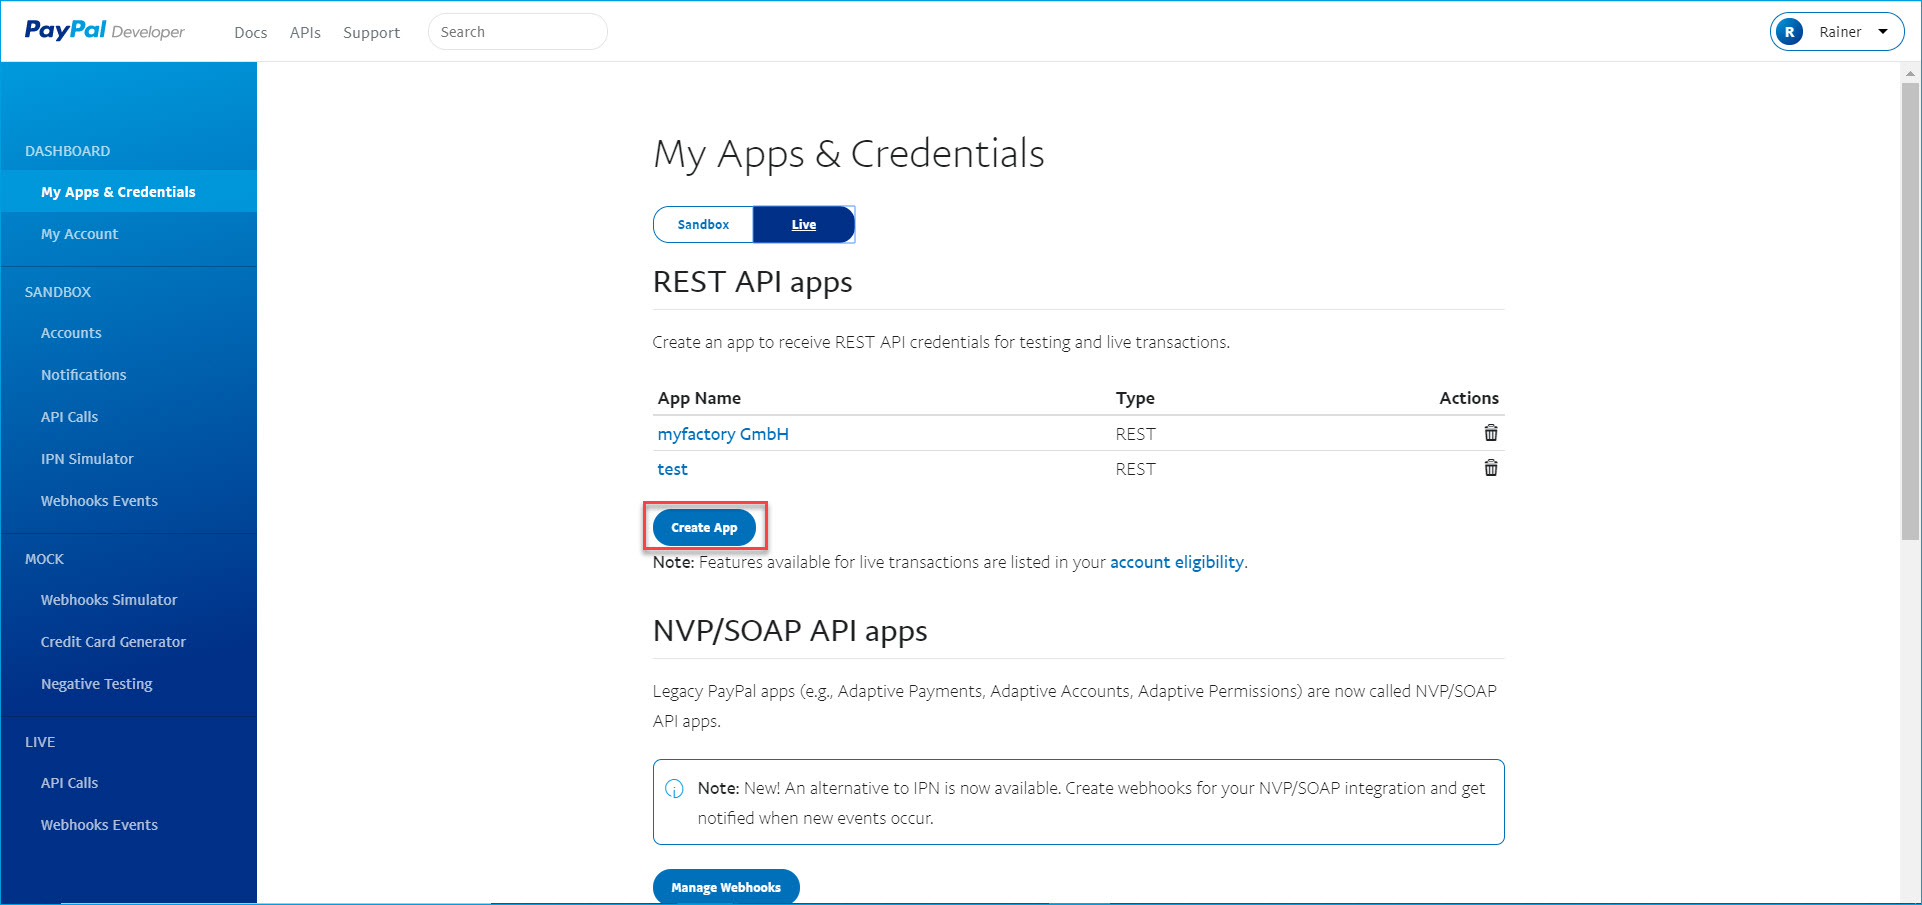Open the Docs menu
1922x905 pixels.
coord(250,32)
